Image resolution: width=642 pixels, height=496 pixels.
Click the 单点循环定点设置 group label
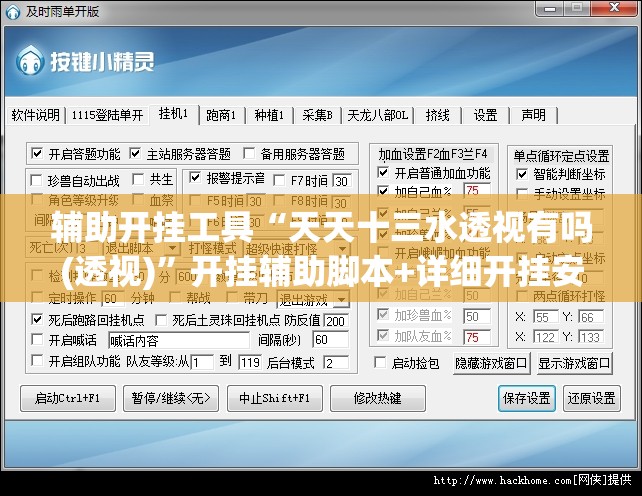[x=561, y=156]
